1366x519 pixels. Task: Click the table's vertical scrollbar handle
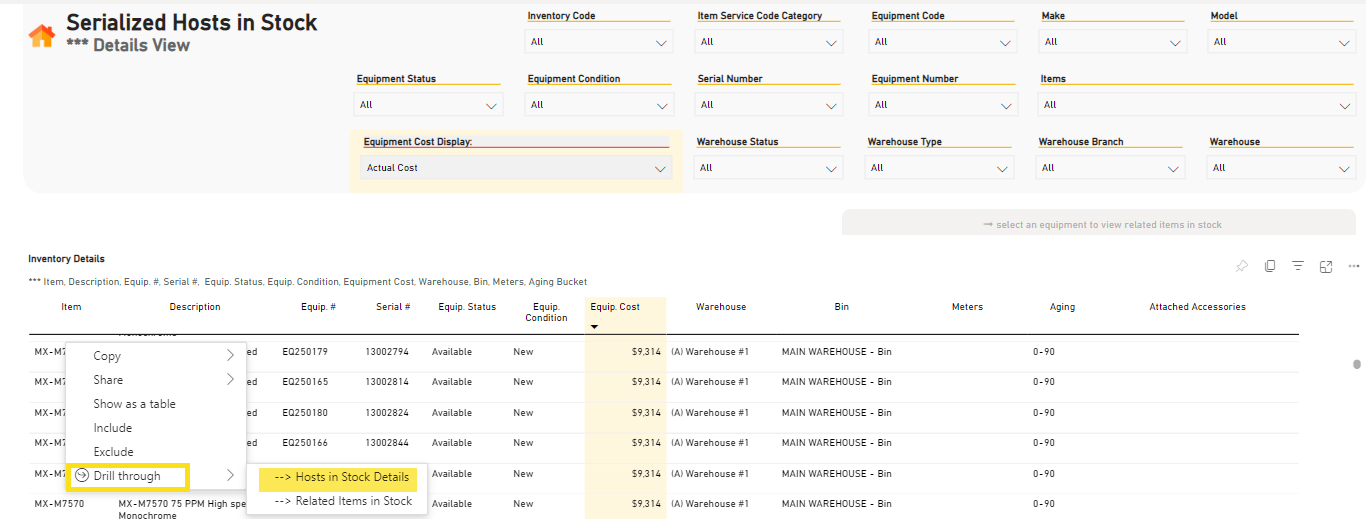(1357, 364)
